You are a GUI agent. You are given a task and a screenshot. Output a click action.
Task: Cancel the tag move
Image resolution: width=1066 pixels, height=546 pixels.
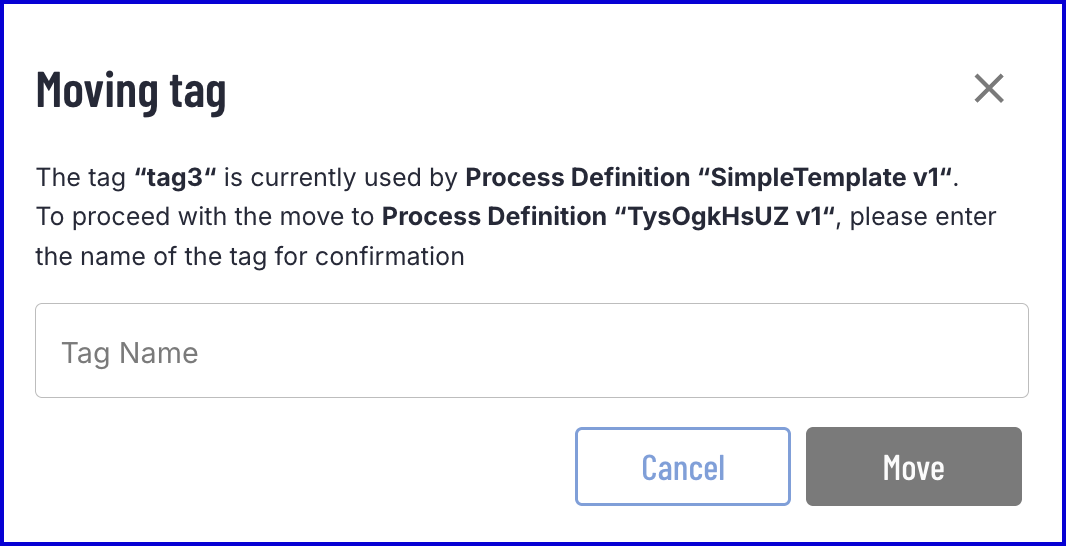click(x=683, y=466)
